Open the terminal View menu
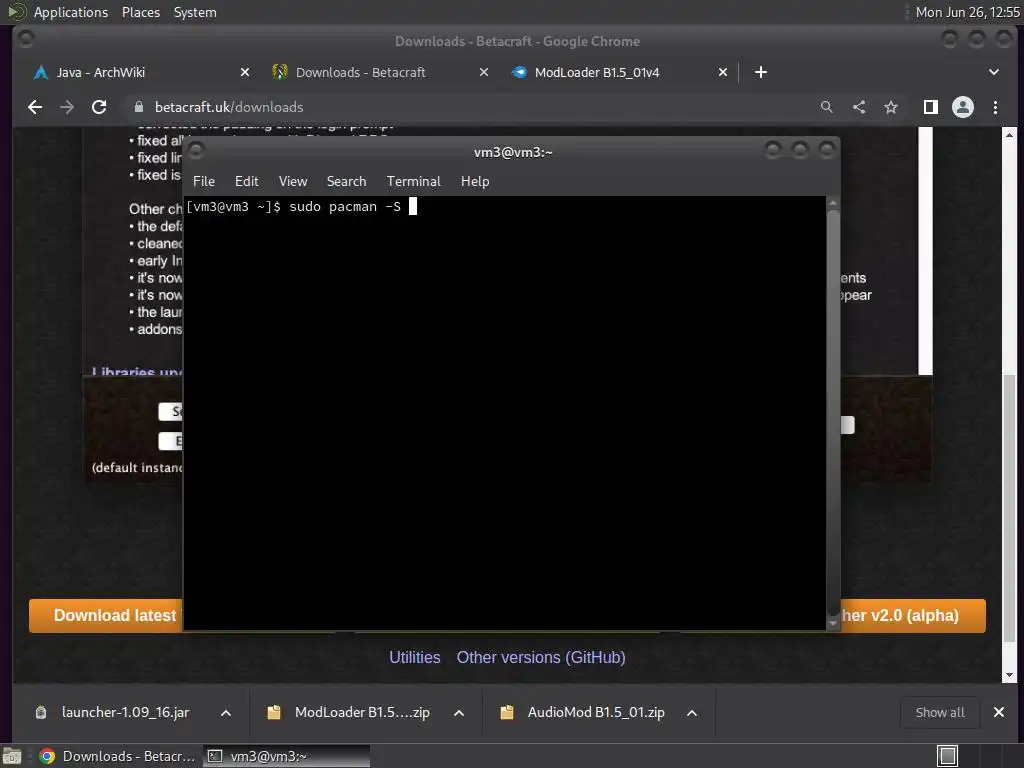Viewport: 1024px width, 768px height. (x=293, y=182)
